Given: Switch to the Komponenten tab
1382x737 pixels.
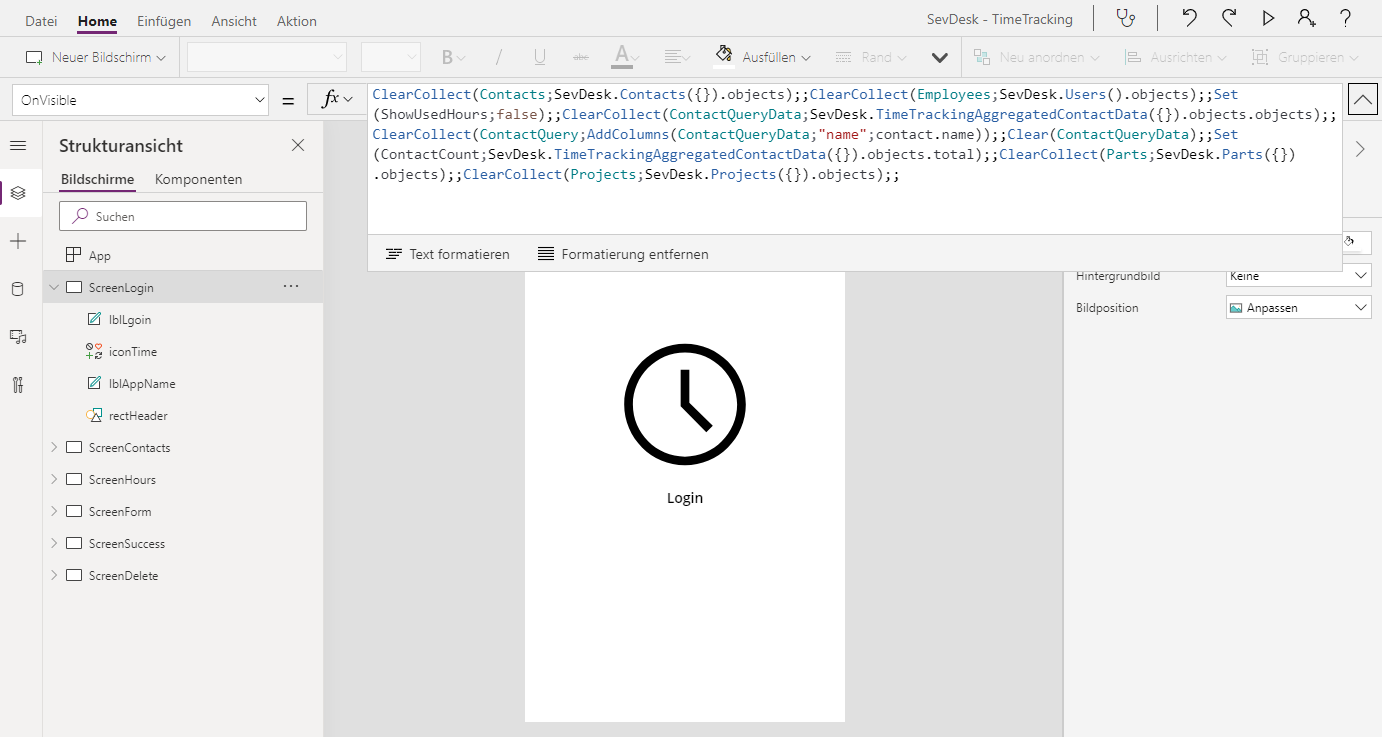Looking at the screenshot, I should 200,179.
